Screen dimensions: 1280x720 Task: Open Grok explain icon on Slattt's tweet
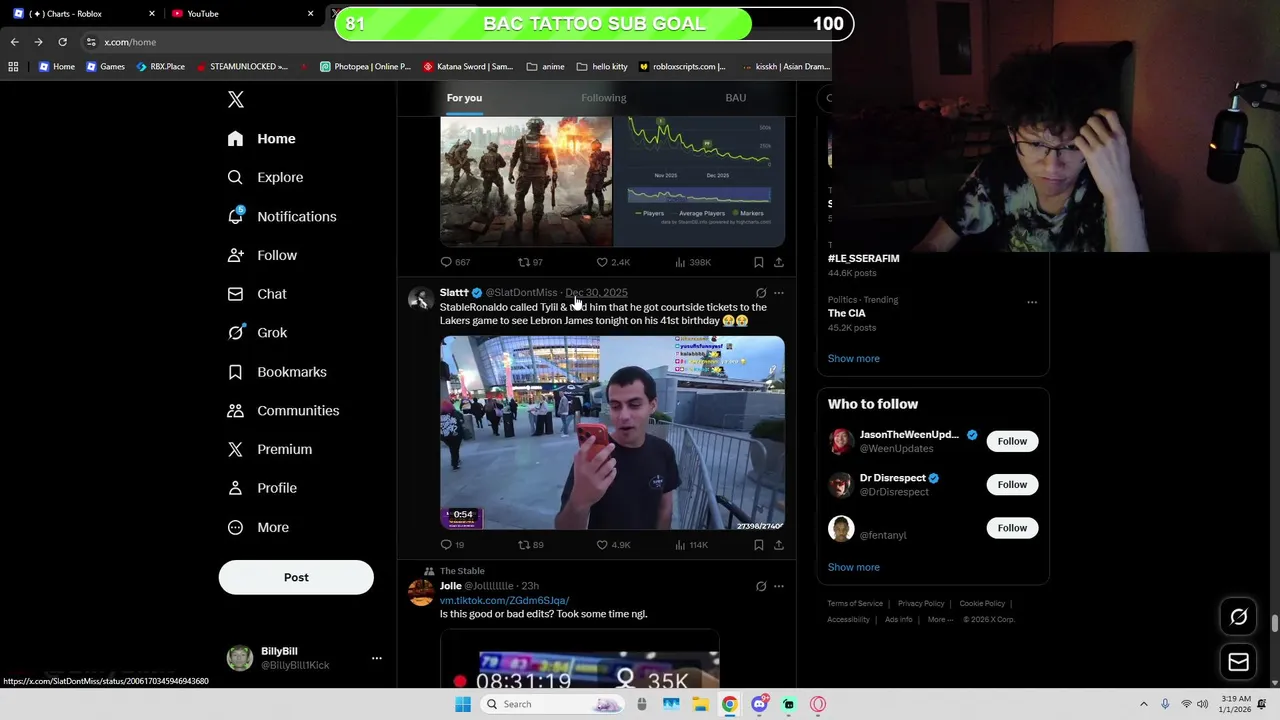coord(761,293)
